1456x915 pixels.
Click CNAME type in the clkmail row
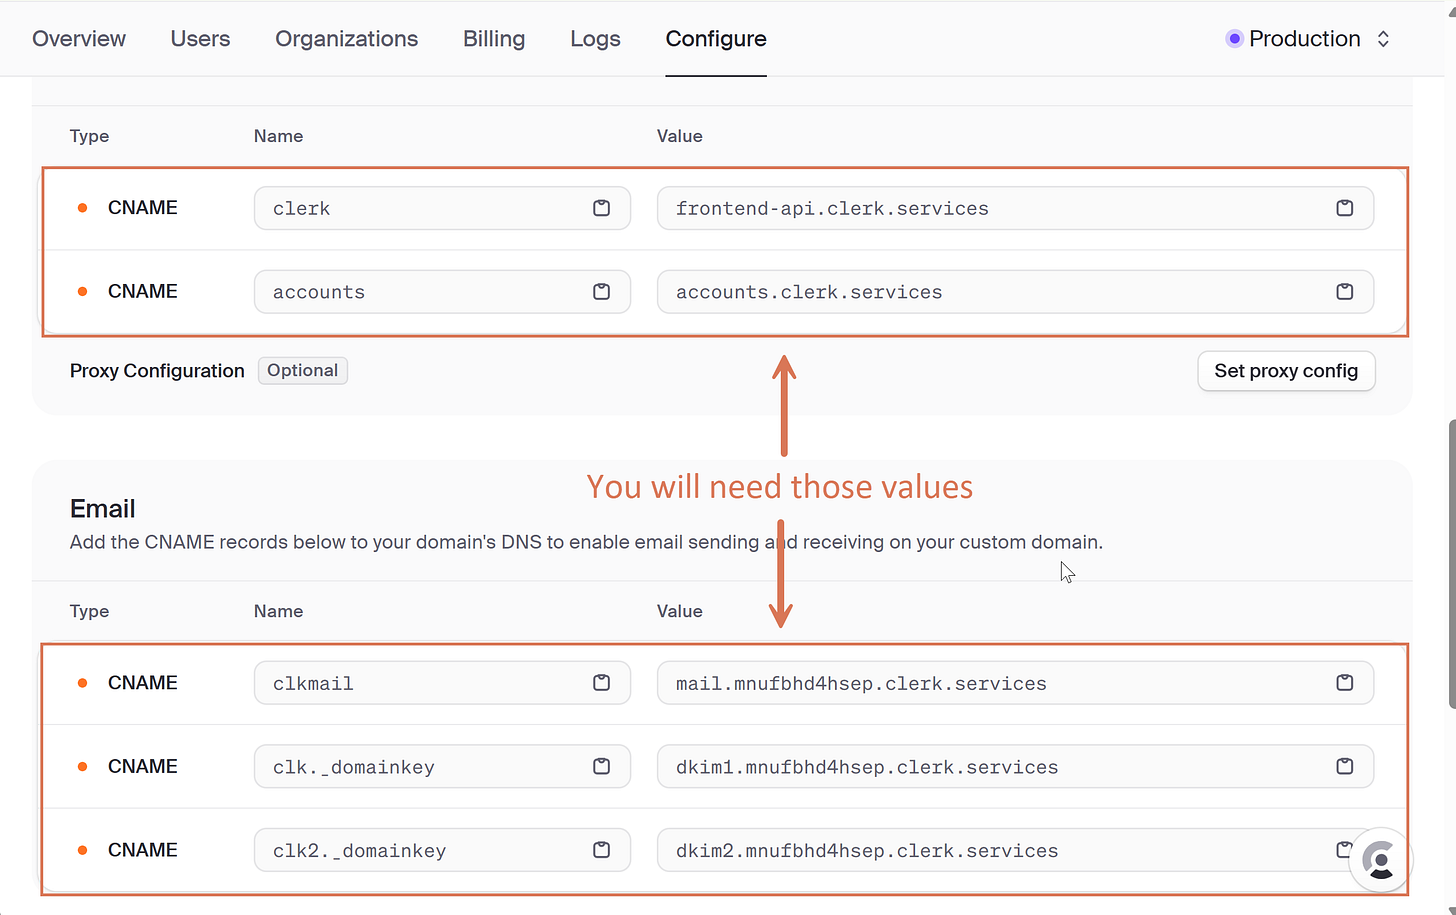tap(143, 683)
